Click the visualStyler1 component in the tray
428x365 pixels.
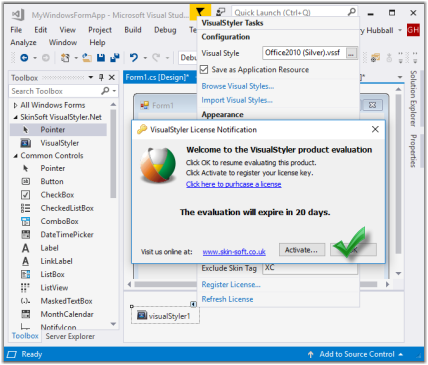[165, 316]
